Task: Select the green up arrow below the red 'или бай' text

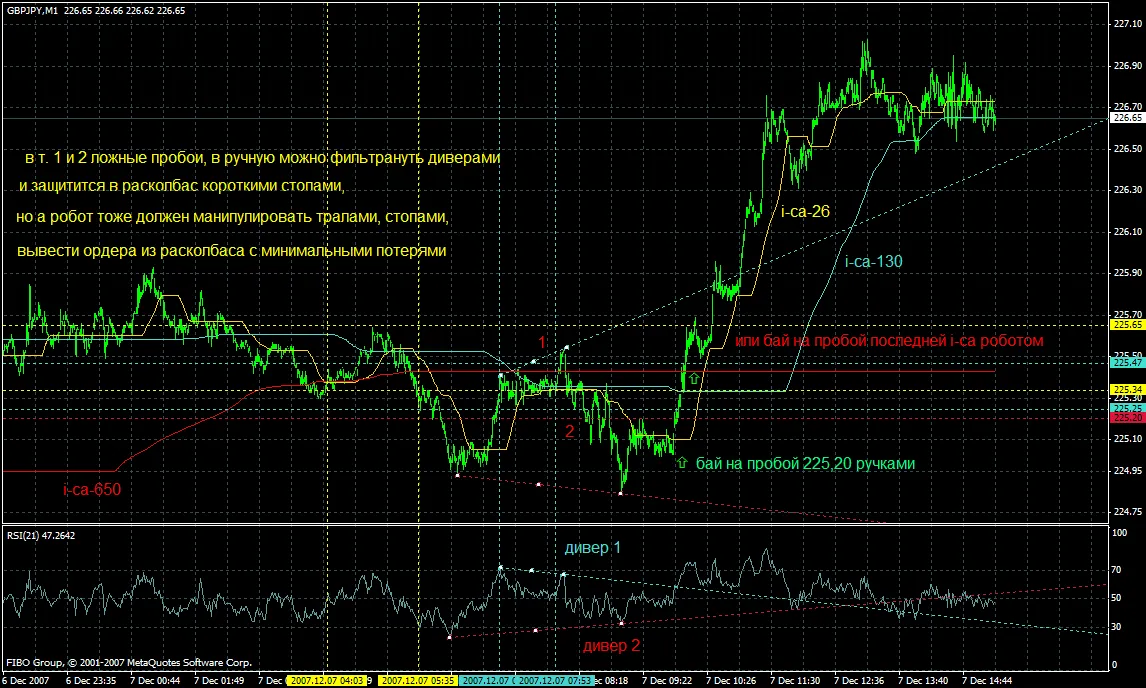Action: click(x=692, y=380)
